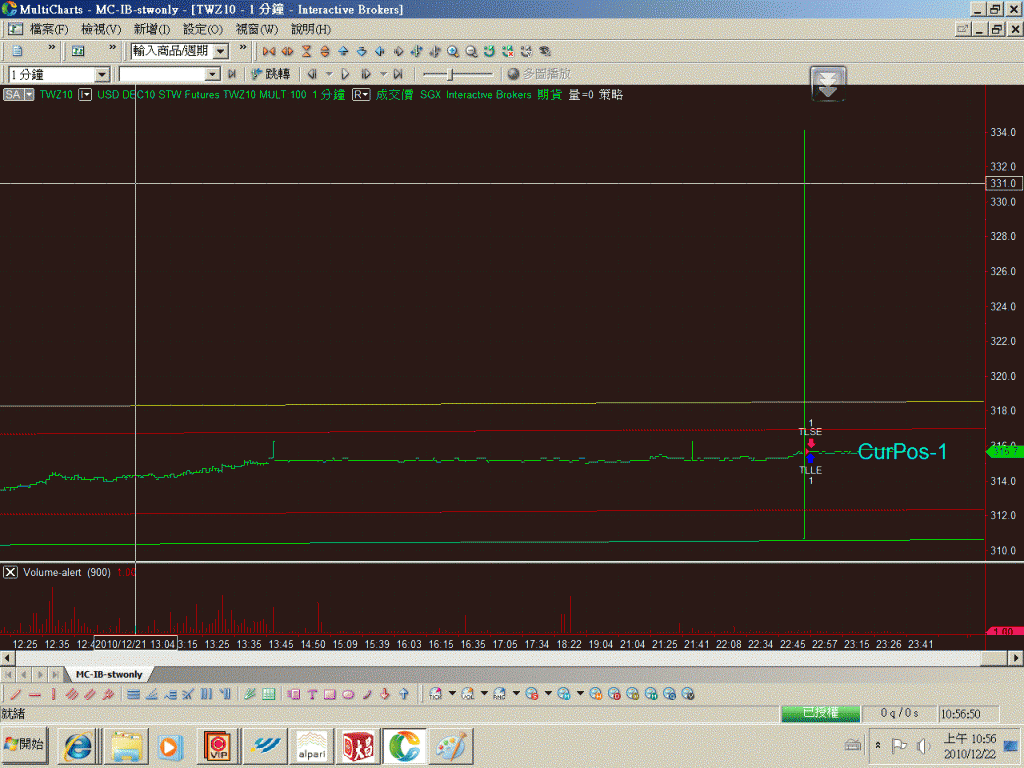Open the 視窗(W) menu

click(x=257, y=29)
